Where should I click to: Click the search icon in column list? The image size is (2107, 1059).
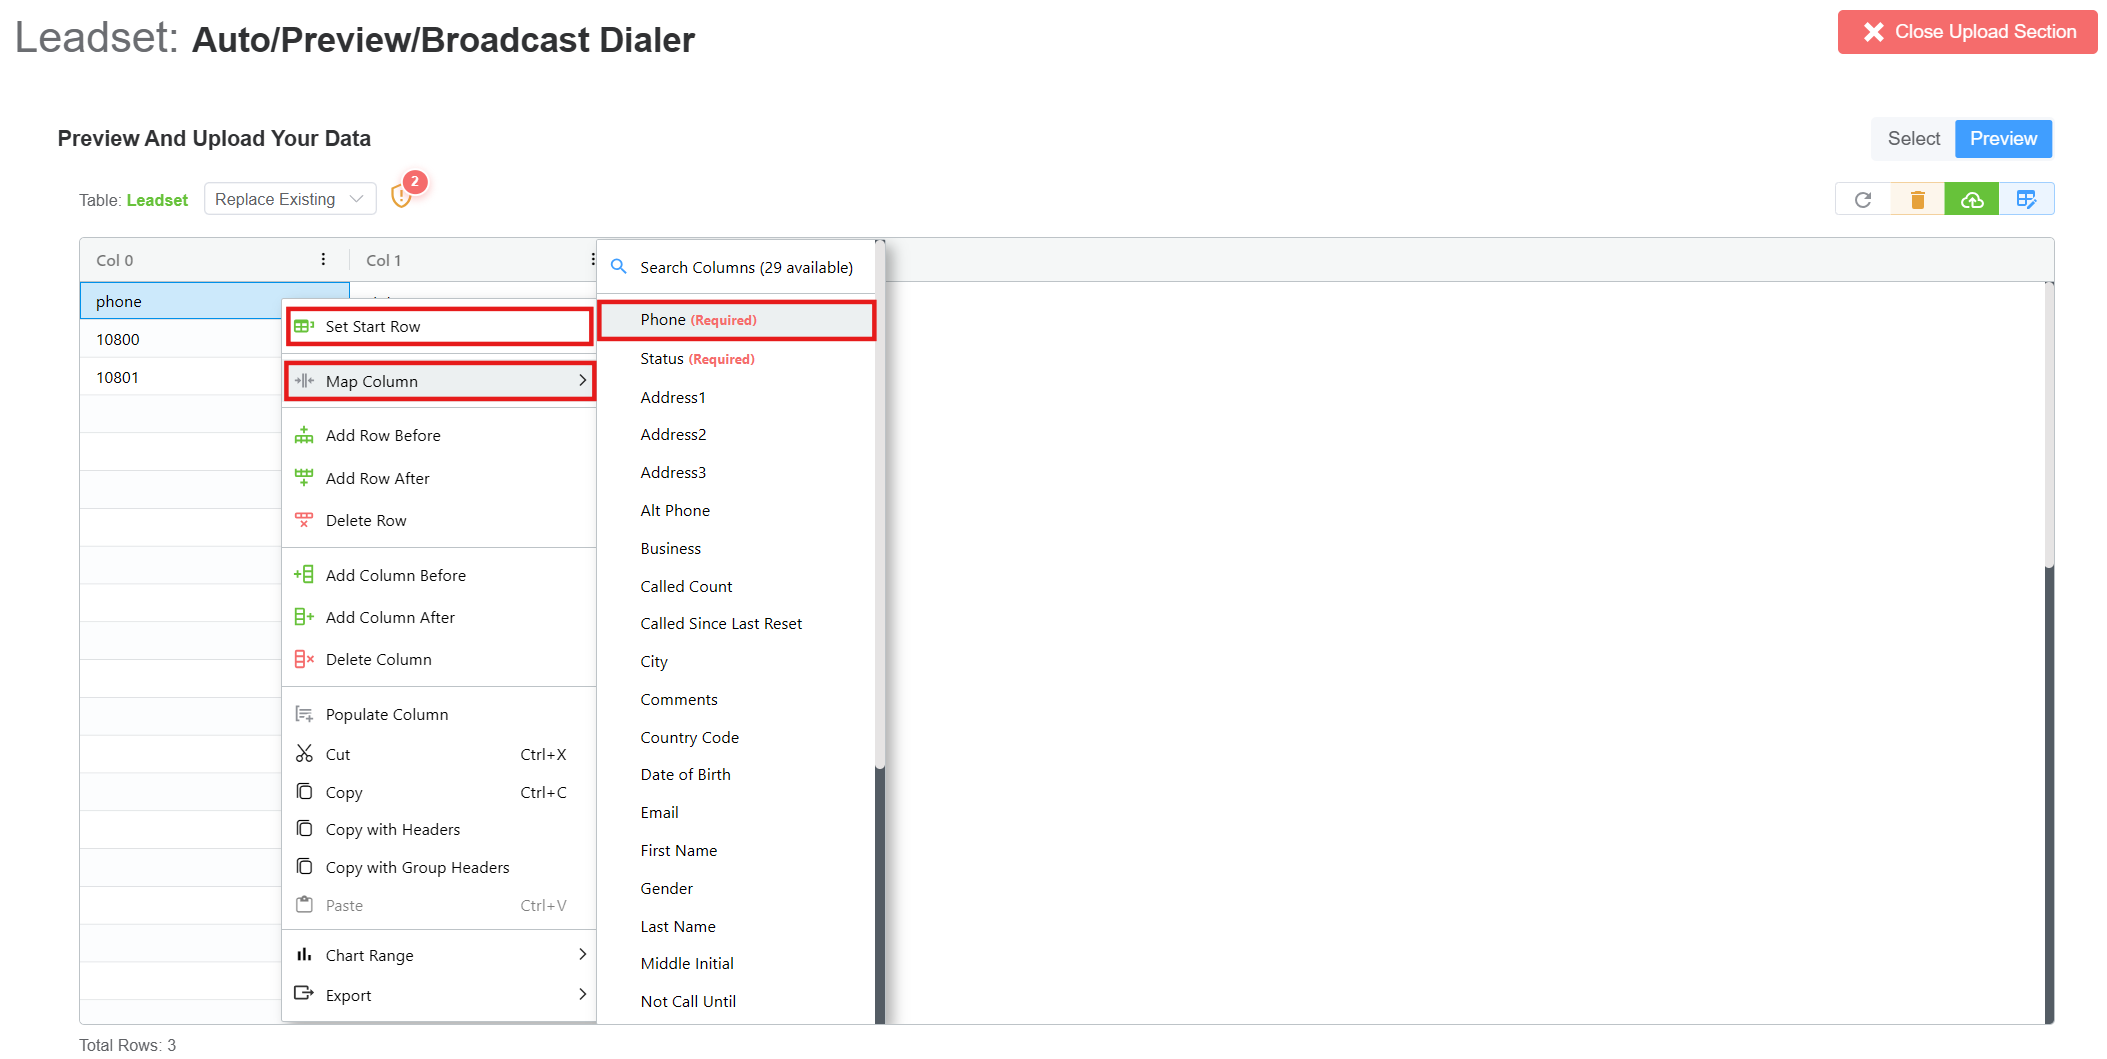coord(619,267)
